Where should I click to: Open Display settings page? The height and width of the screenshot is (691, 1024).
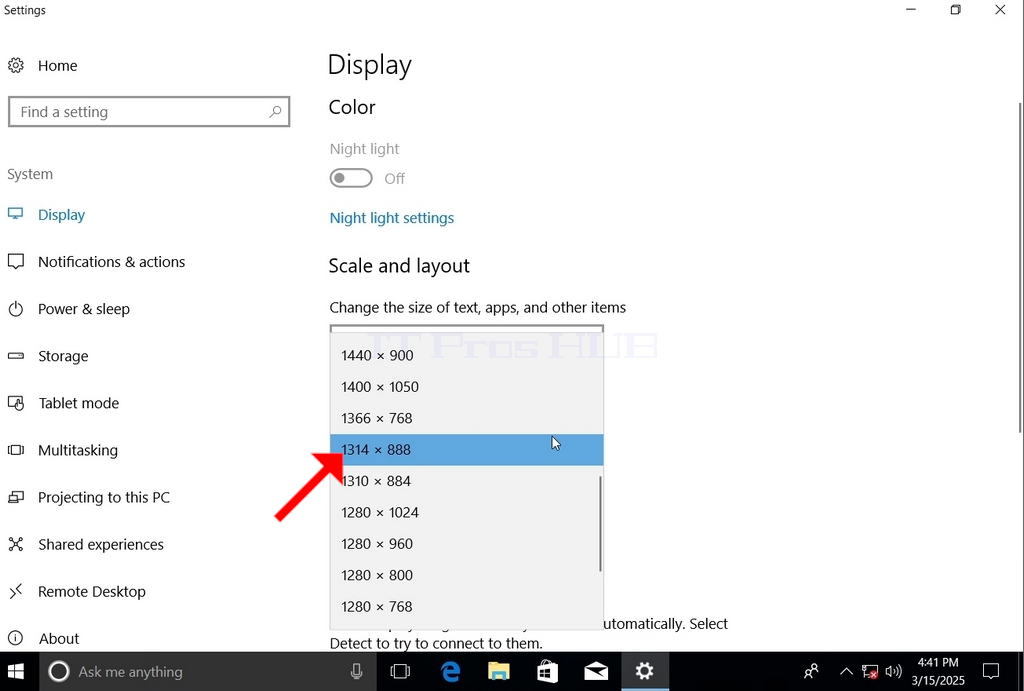click(61, 215)
